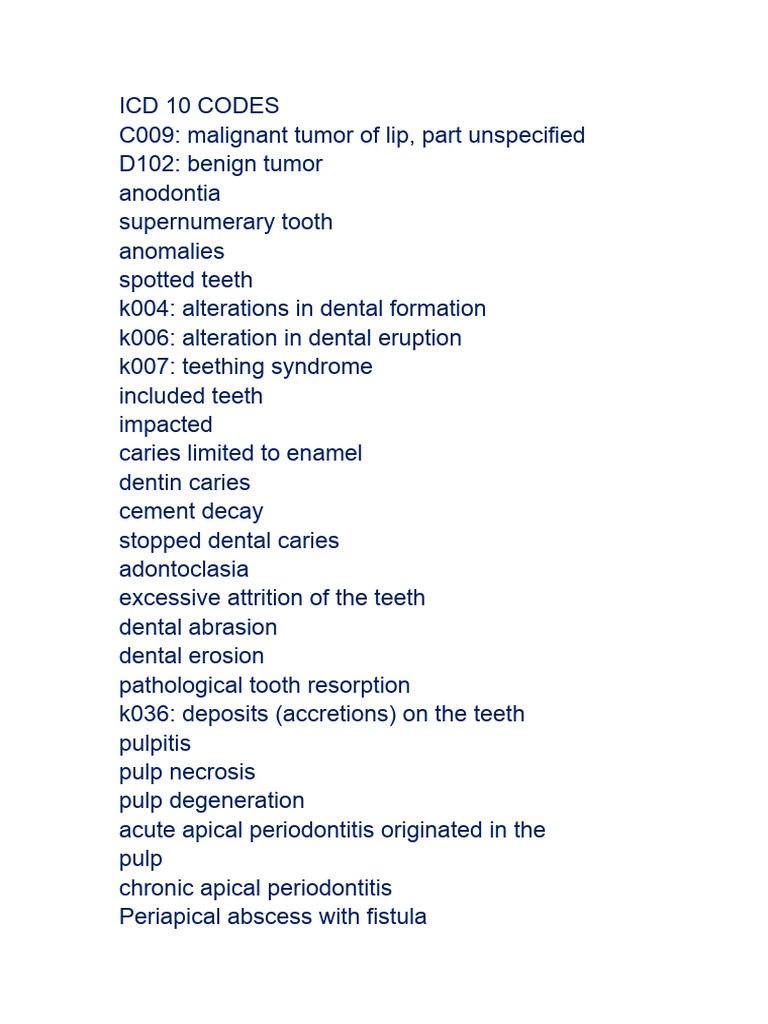
Task: Click k006 alteration in dental eruption
Action: coord(291,338)
